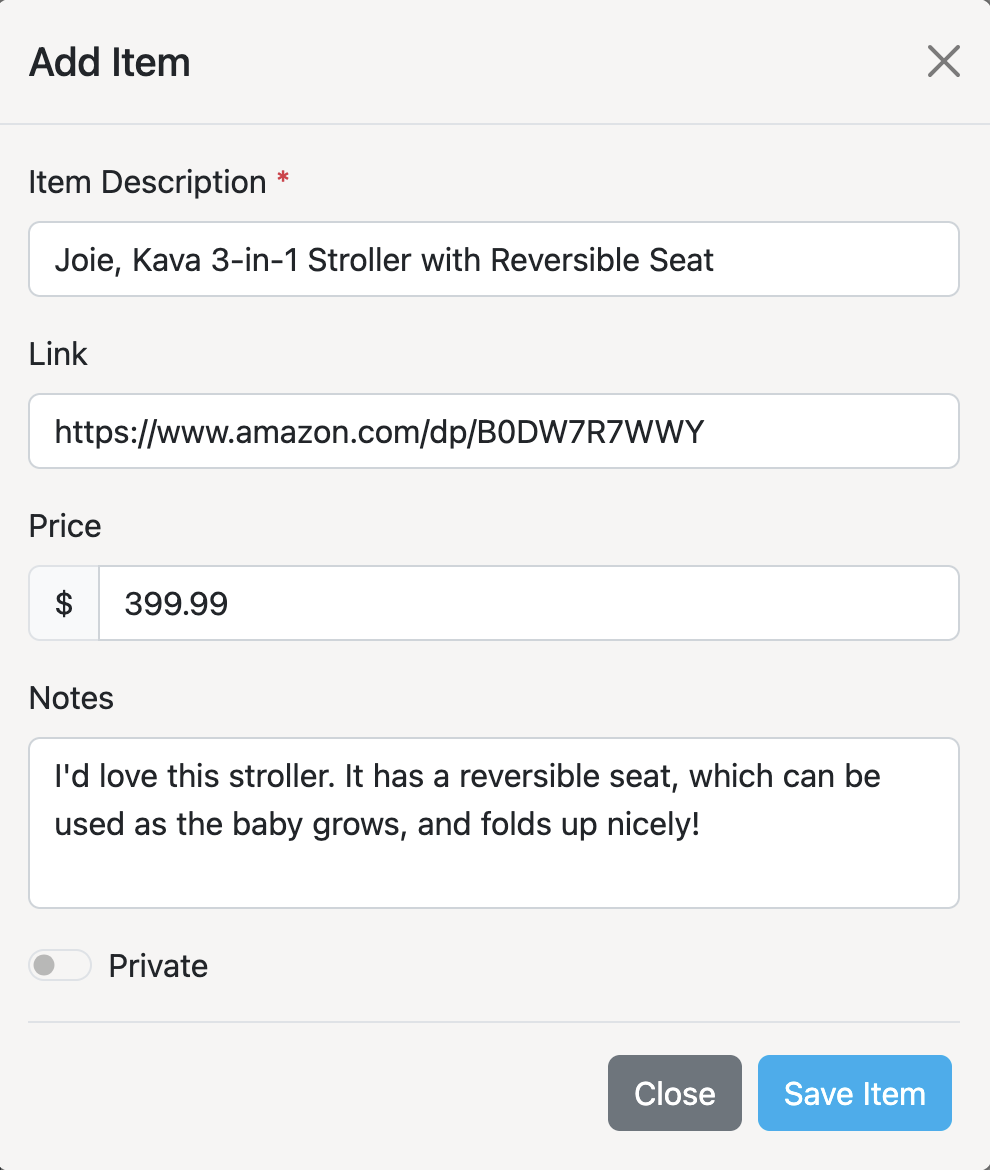Click the Link field label
The width and height of the screenshot is (990, 1170).
[57, 353]
